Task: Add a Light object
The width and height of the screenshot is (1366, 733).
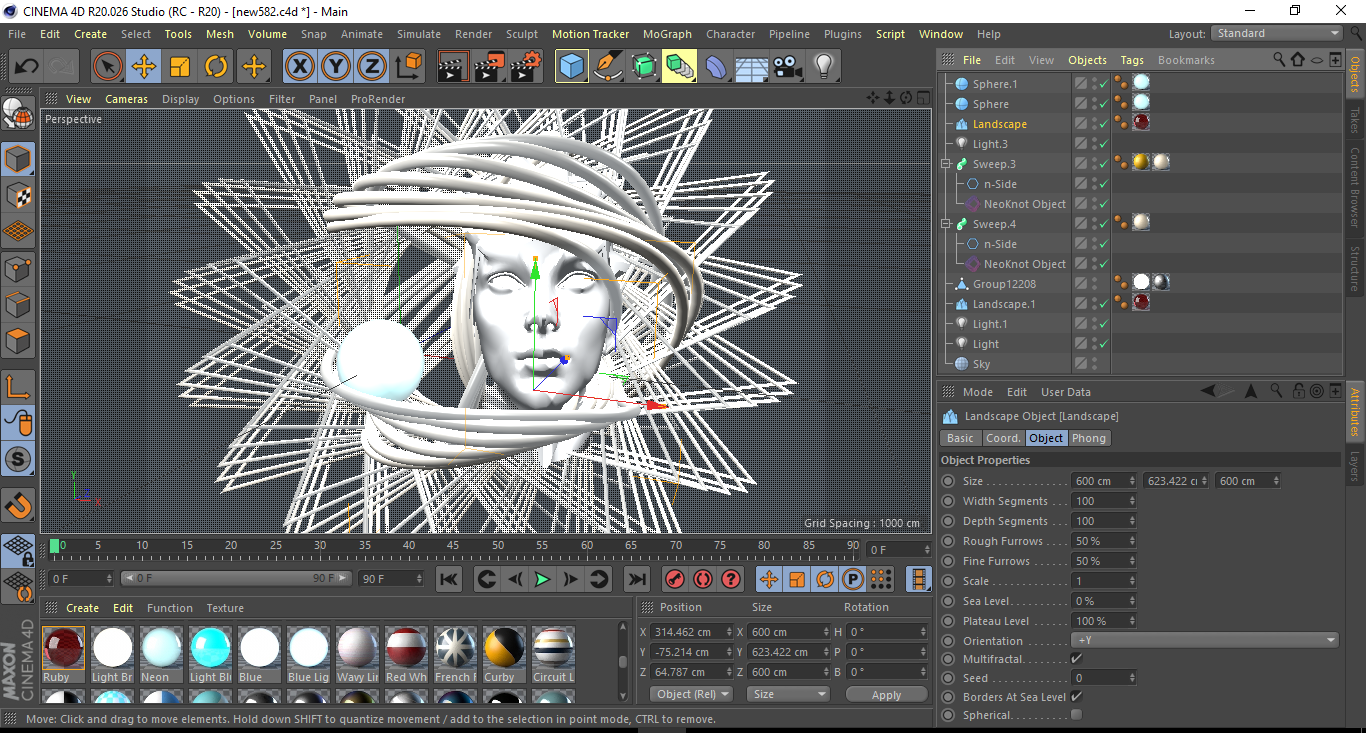Action: point(824,67)
